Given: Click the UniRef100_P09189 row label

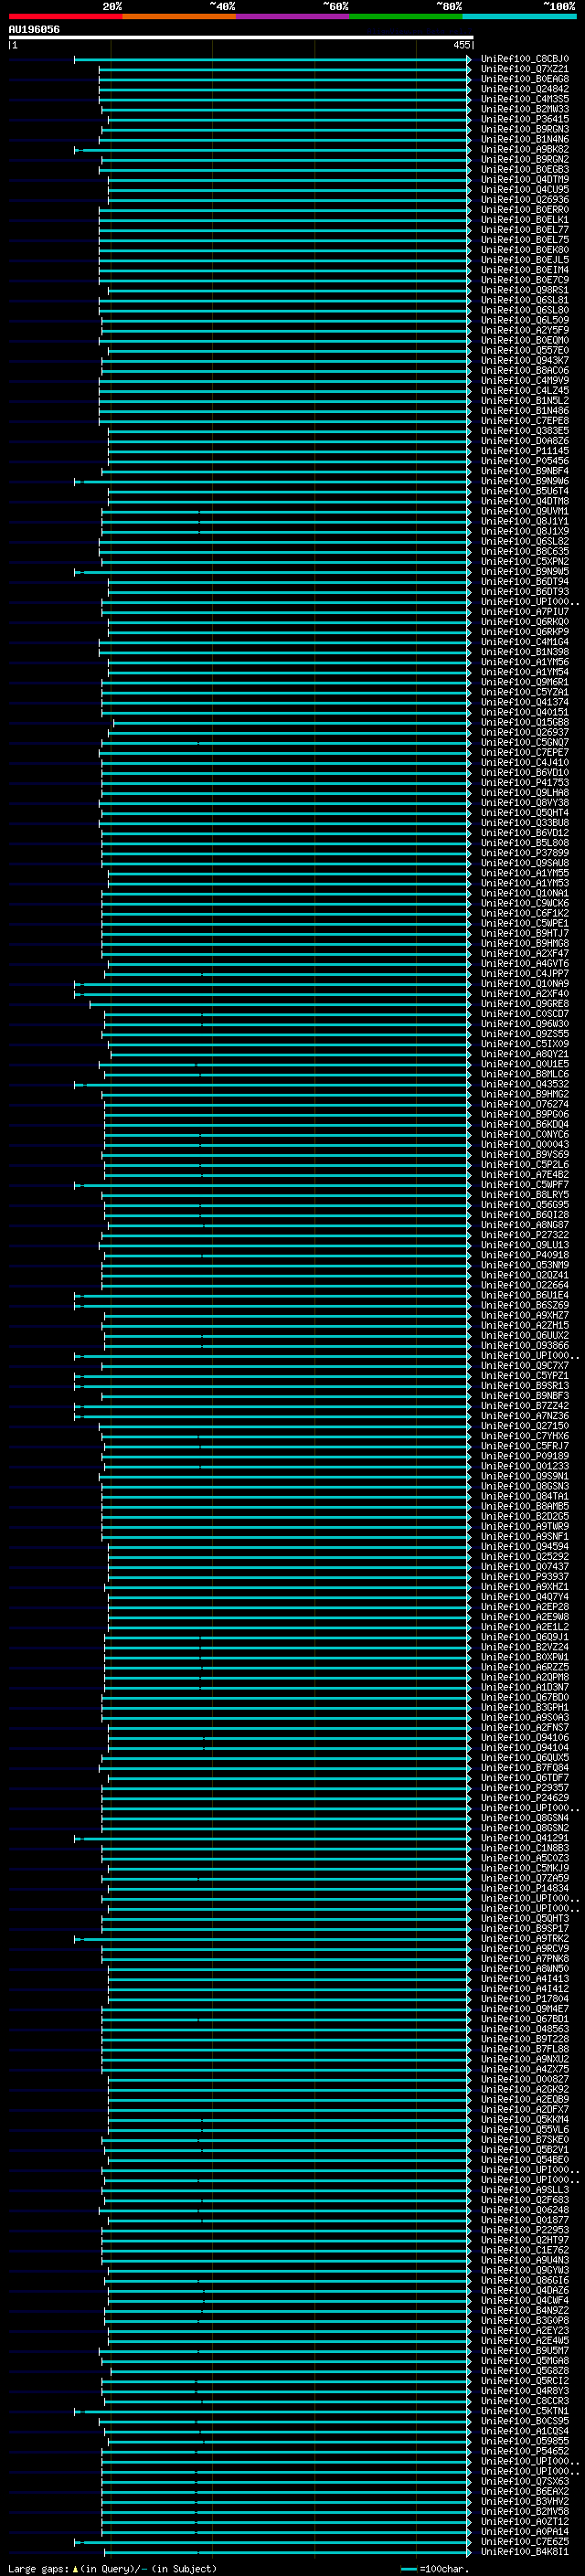Looking at the screenshot, I should pyautogui.click(x=525, y=1456).
